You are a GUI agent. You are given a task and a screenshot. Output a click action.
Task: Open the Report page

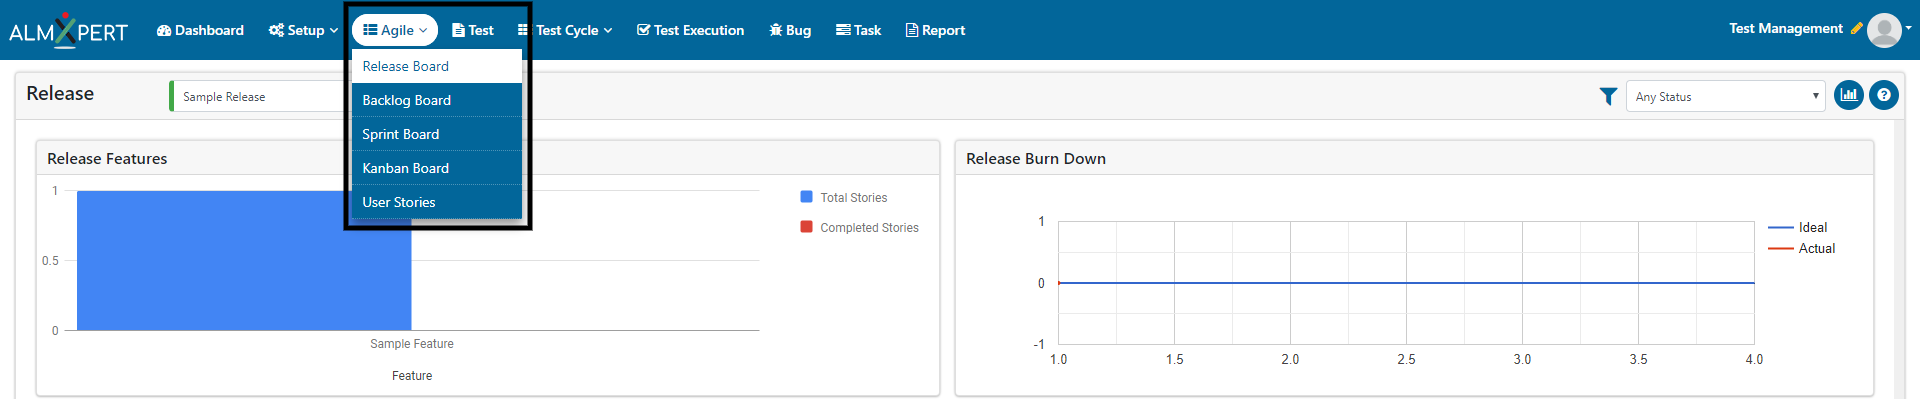point(935,30)
